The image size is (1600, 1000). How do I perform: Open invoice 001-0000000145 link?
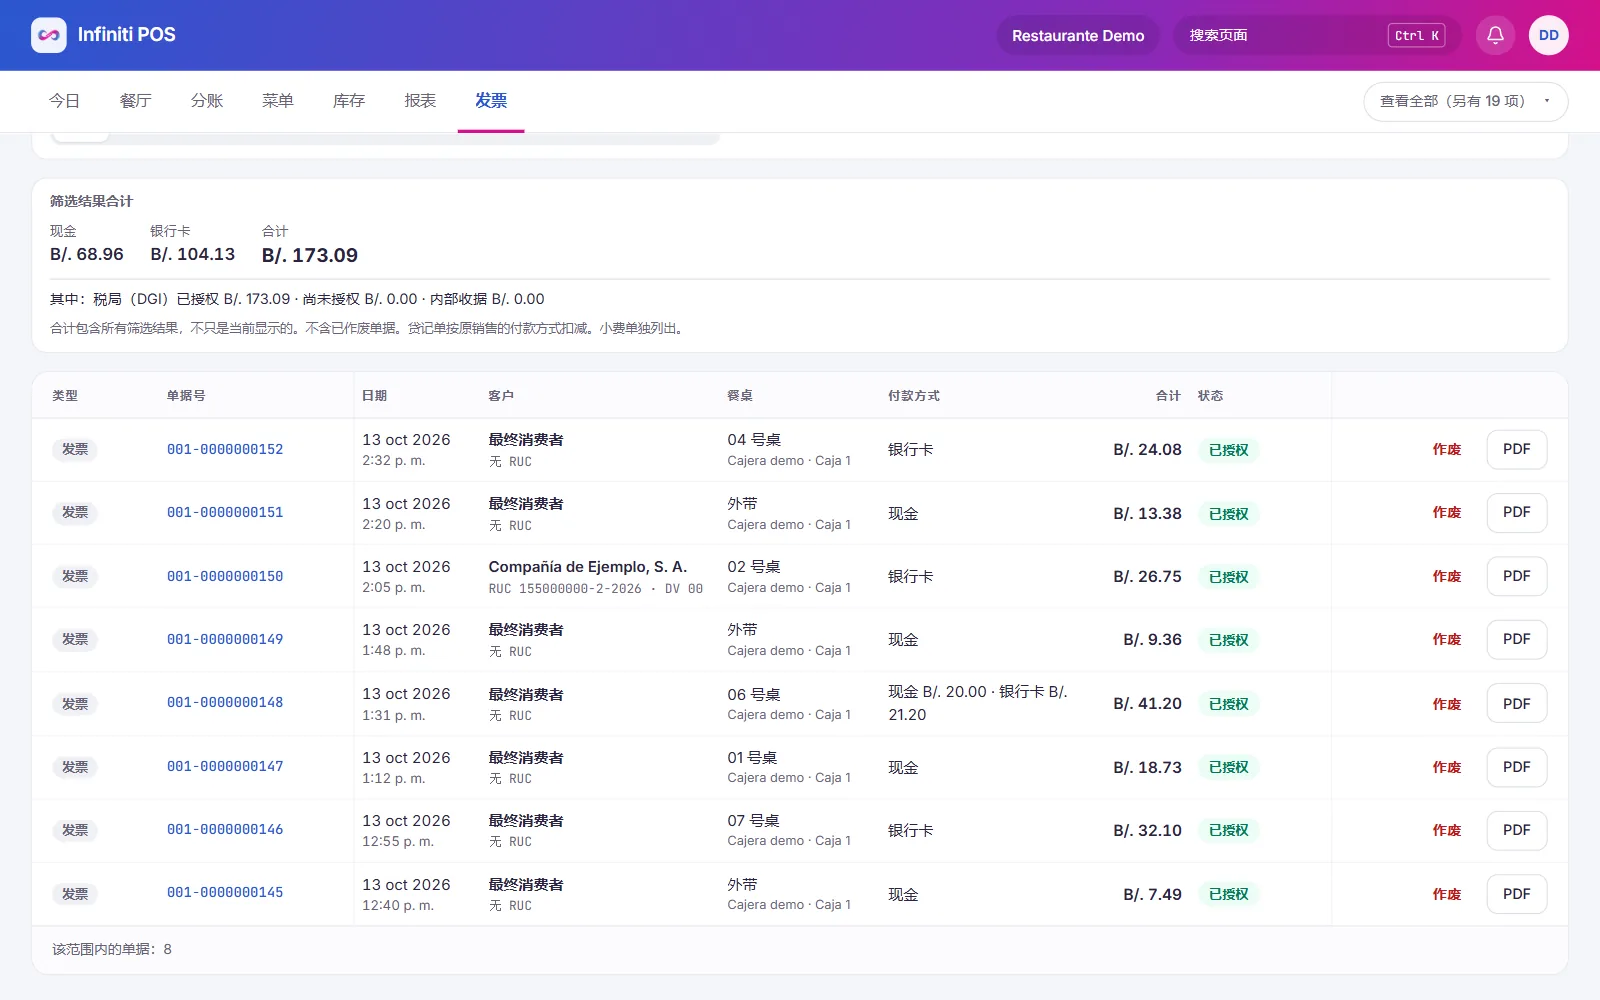(225, 893)
